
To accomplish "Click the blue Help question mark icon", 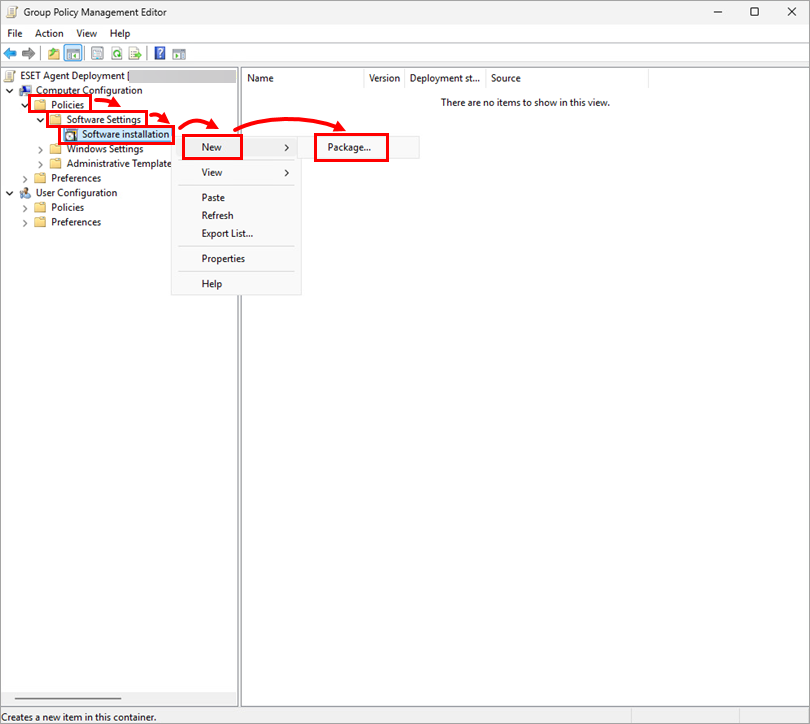I will (160, 54).
